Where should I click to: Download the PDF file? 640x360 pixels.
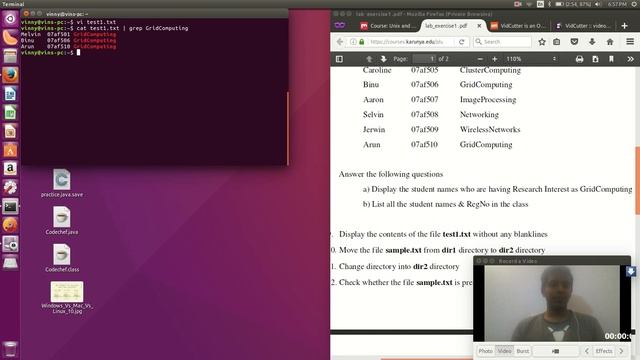tap(595, 59)
